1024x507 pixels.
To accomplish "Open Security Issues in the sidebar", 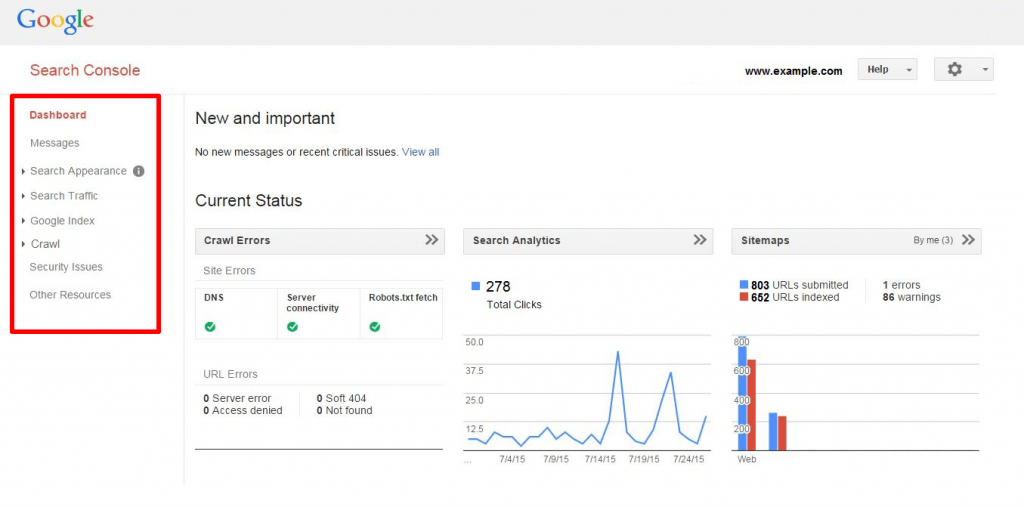I will click(66, 267).
